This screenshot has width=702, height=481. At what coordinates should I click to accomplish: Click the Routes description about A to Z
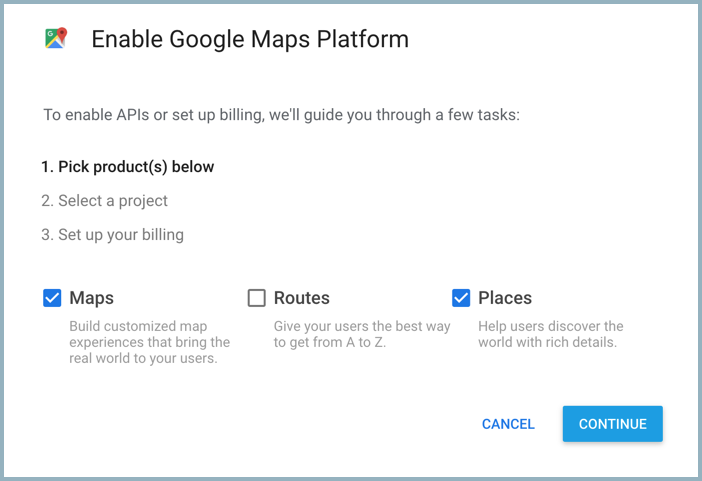pyautogui.click(x=362, y=334)
